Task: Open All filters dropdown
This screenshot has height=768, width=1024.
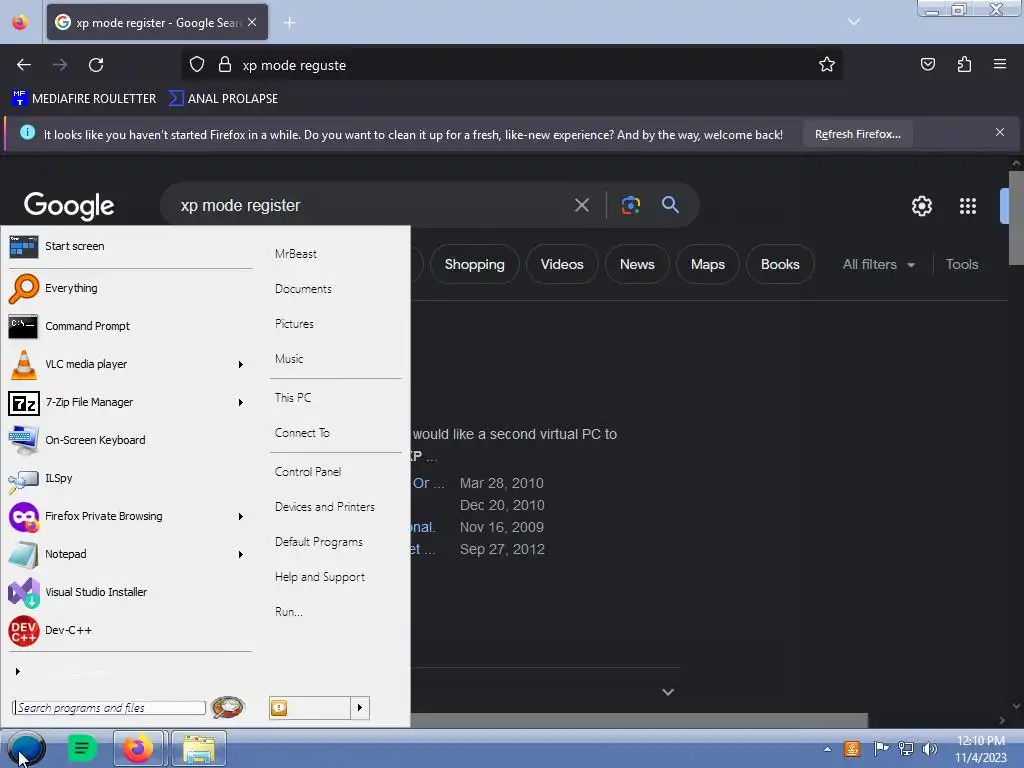Action: [878, 264]
